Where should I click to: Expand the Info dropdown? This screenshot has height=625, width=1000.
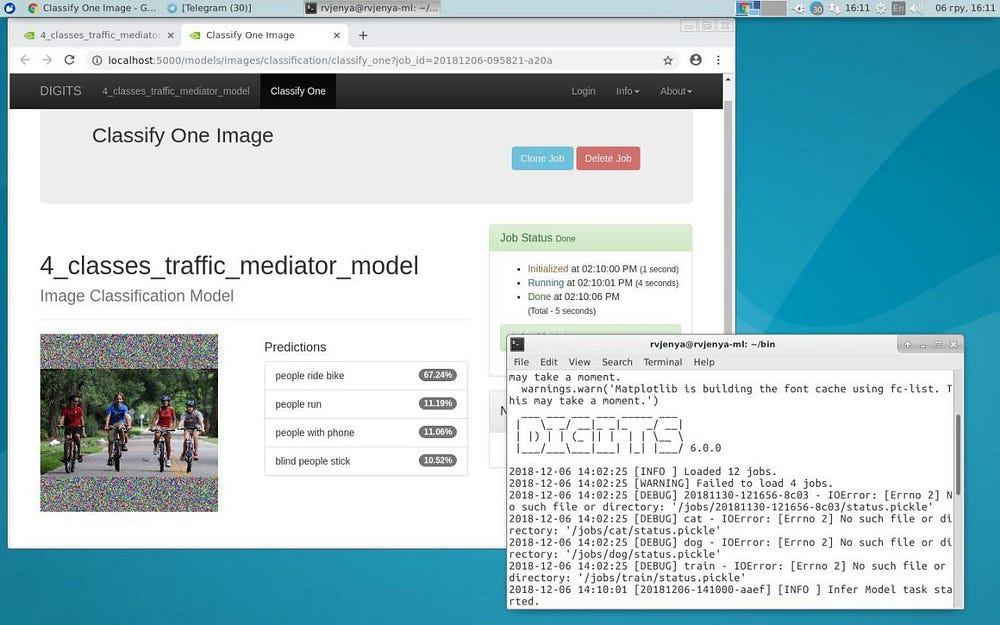click(x=628, y=91)
